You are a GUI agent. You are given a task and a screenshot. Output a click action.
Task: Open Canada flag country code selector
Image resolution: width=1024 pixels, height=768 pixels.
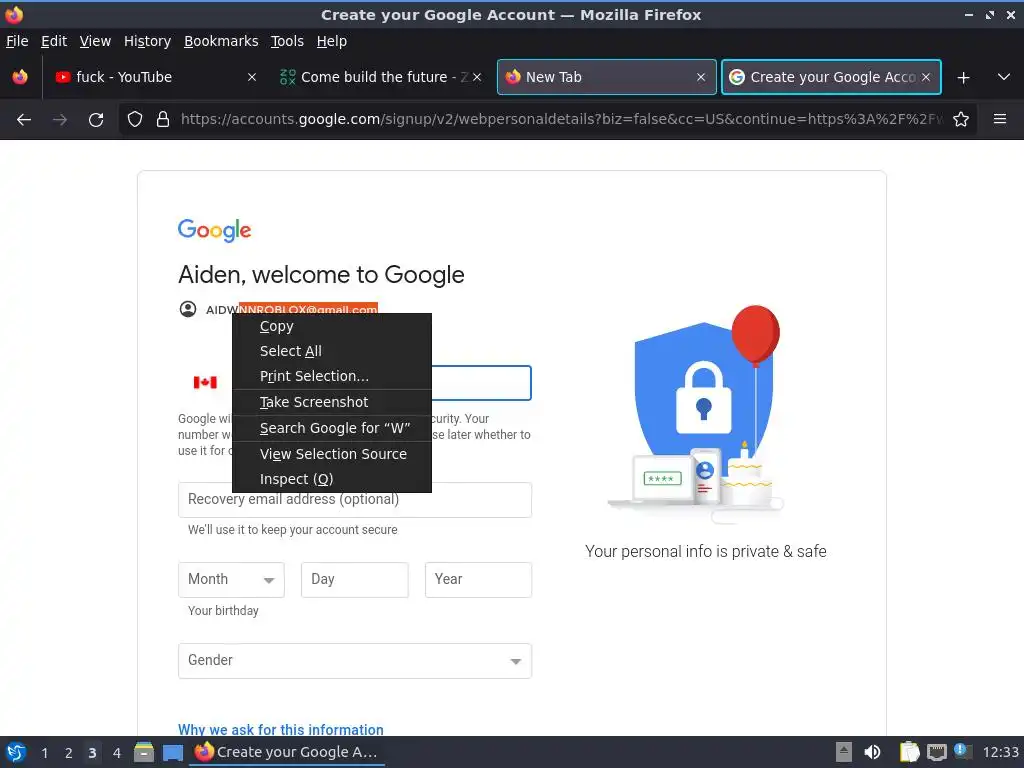[205, 383]
